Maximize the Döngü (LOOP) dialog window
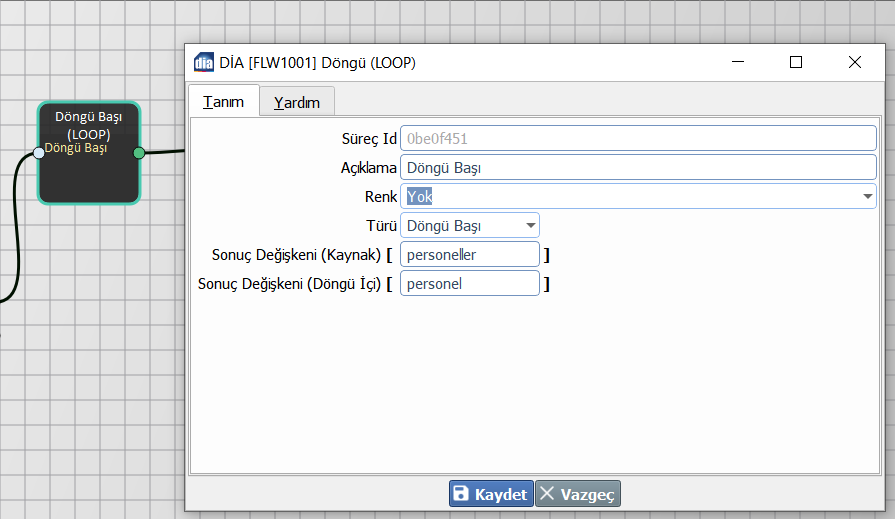This screenshot has width=895, height=519. pyautogui.click(x=796, y=62)
